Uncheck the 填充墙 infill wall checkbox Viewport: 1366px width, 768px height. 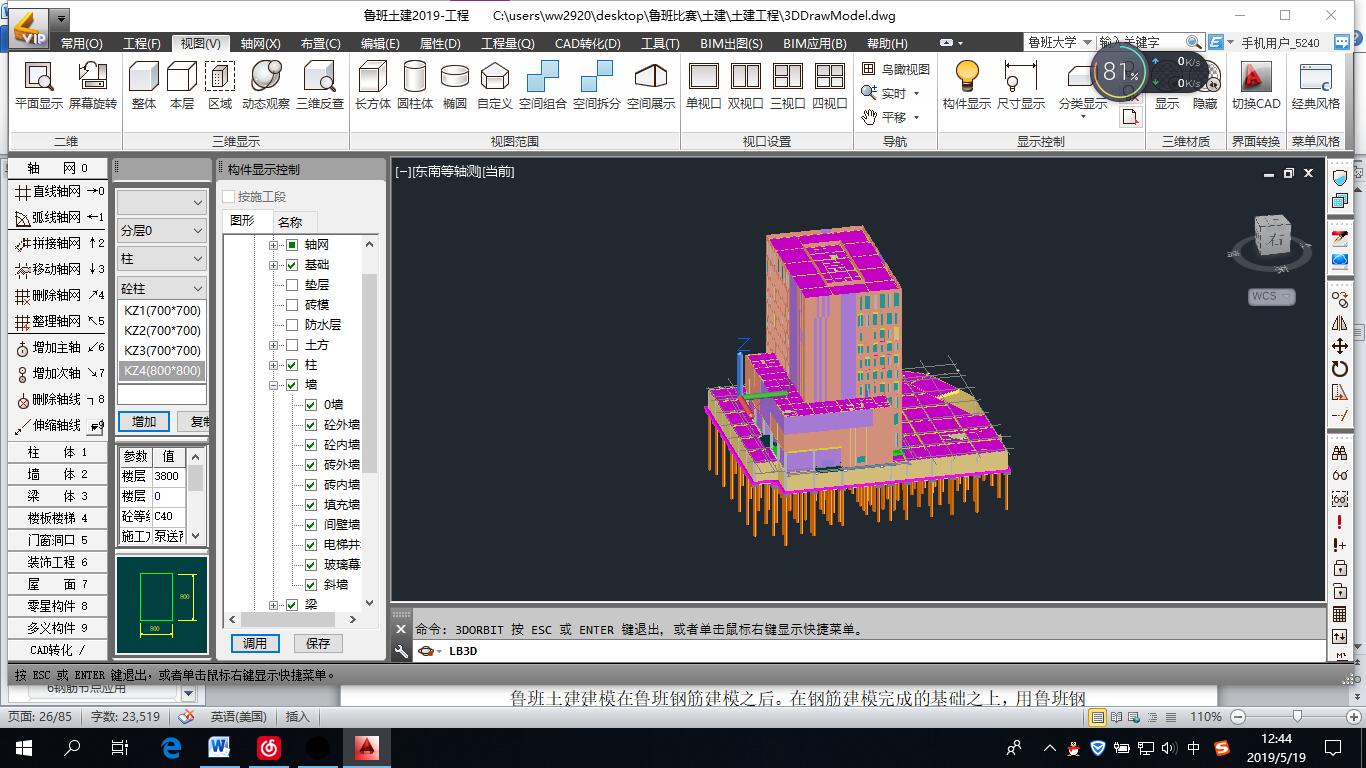pyautogui.click(x=311, y=505)
